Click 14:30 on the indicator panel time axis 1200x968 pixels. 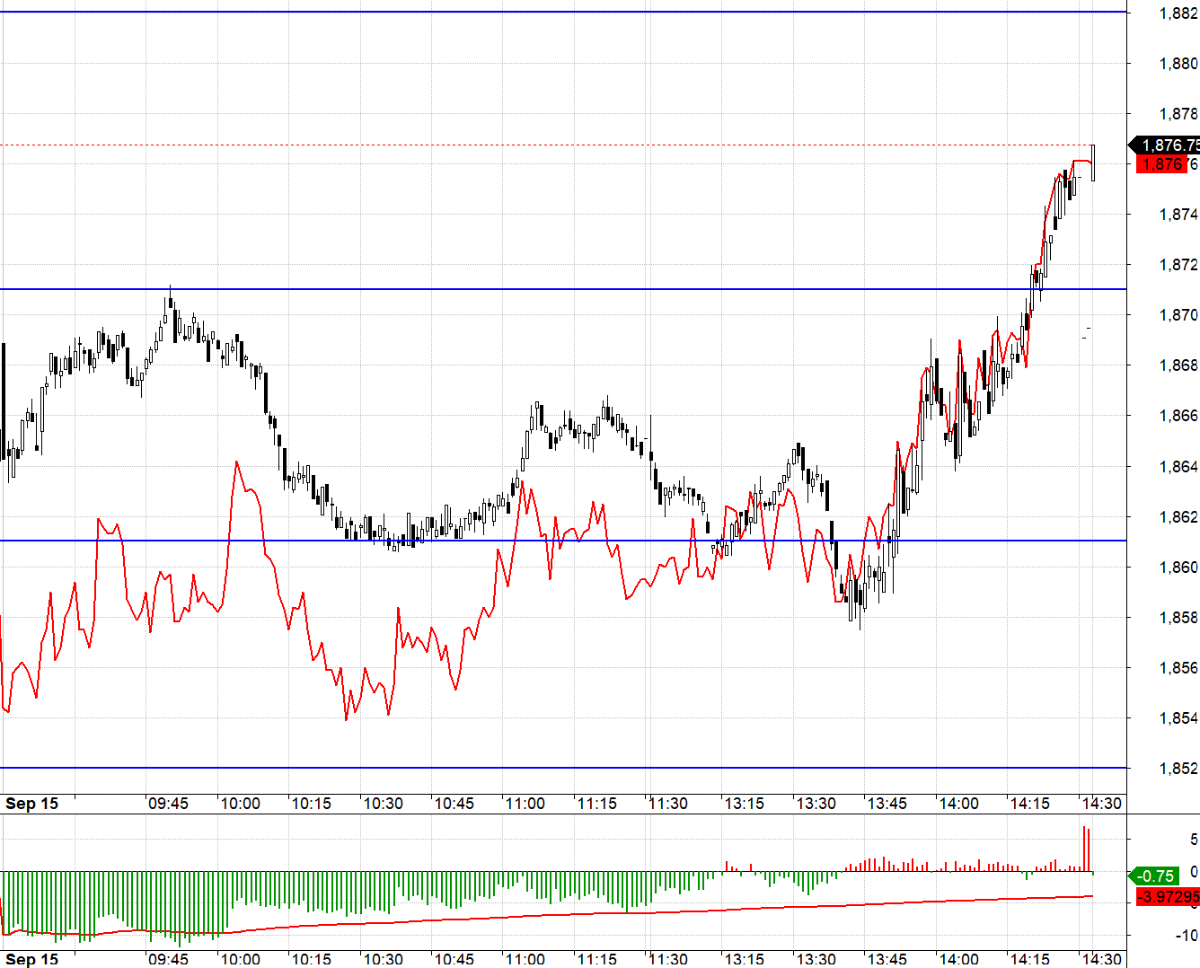coord(1099,959)
